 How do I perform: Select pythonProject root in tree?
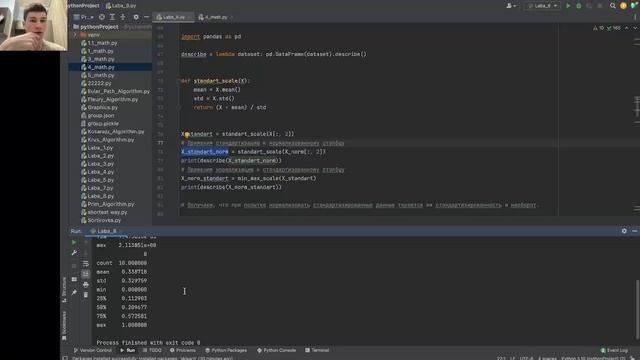[99, 27]
